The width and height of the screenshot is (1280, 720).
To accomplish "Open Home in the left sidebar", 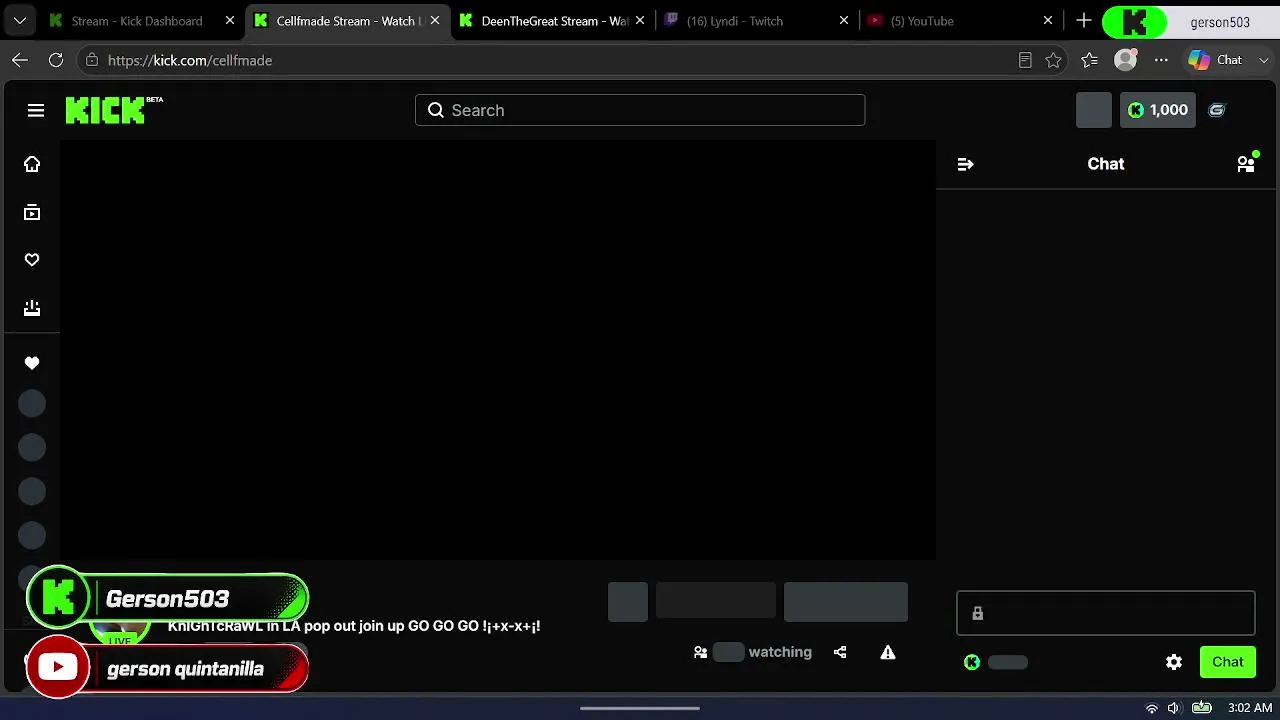I will click(x=32, y=164).
